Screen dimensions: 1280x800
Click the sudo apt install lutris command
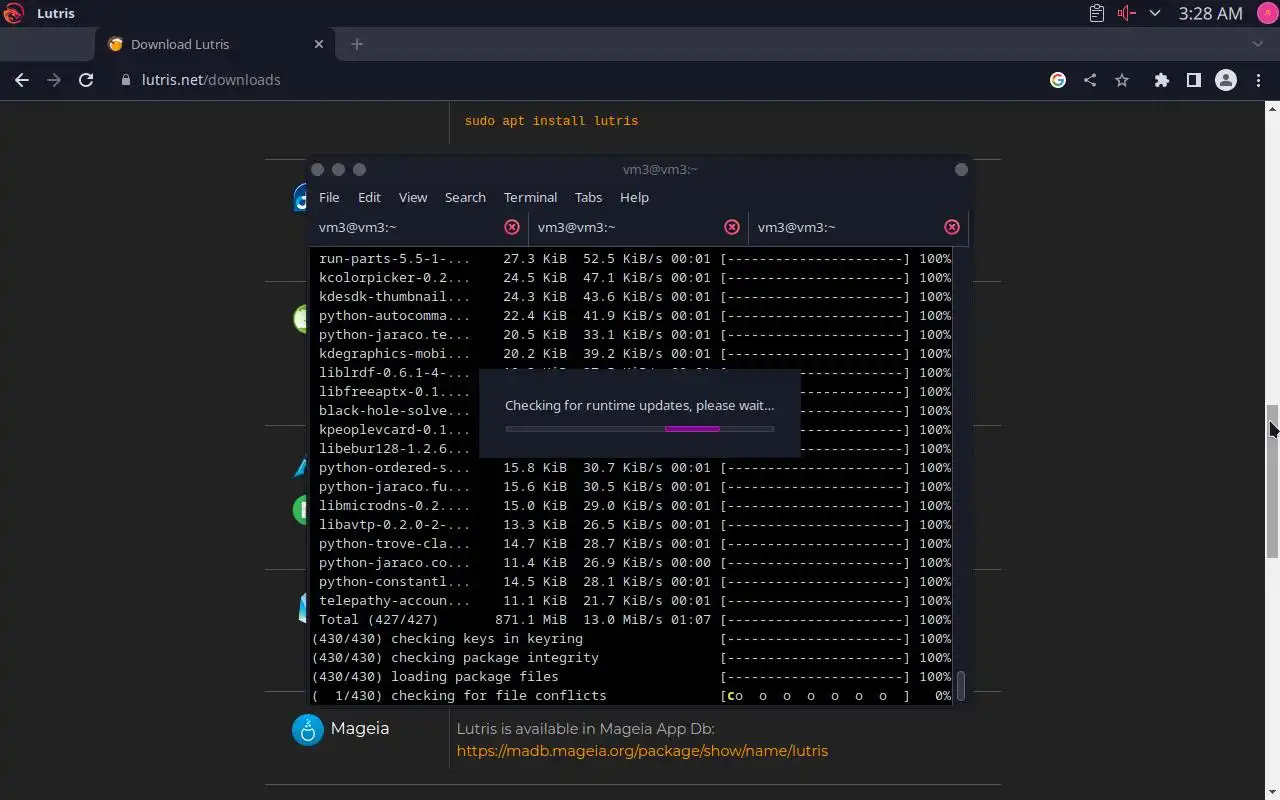click(x=551, y=121)
